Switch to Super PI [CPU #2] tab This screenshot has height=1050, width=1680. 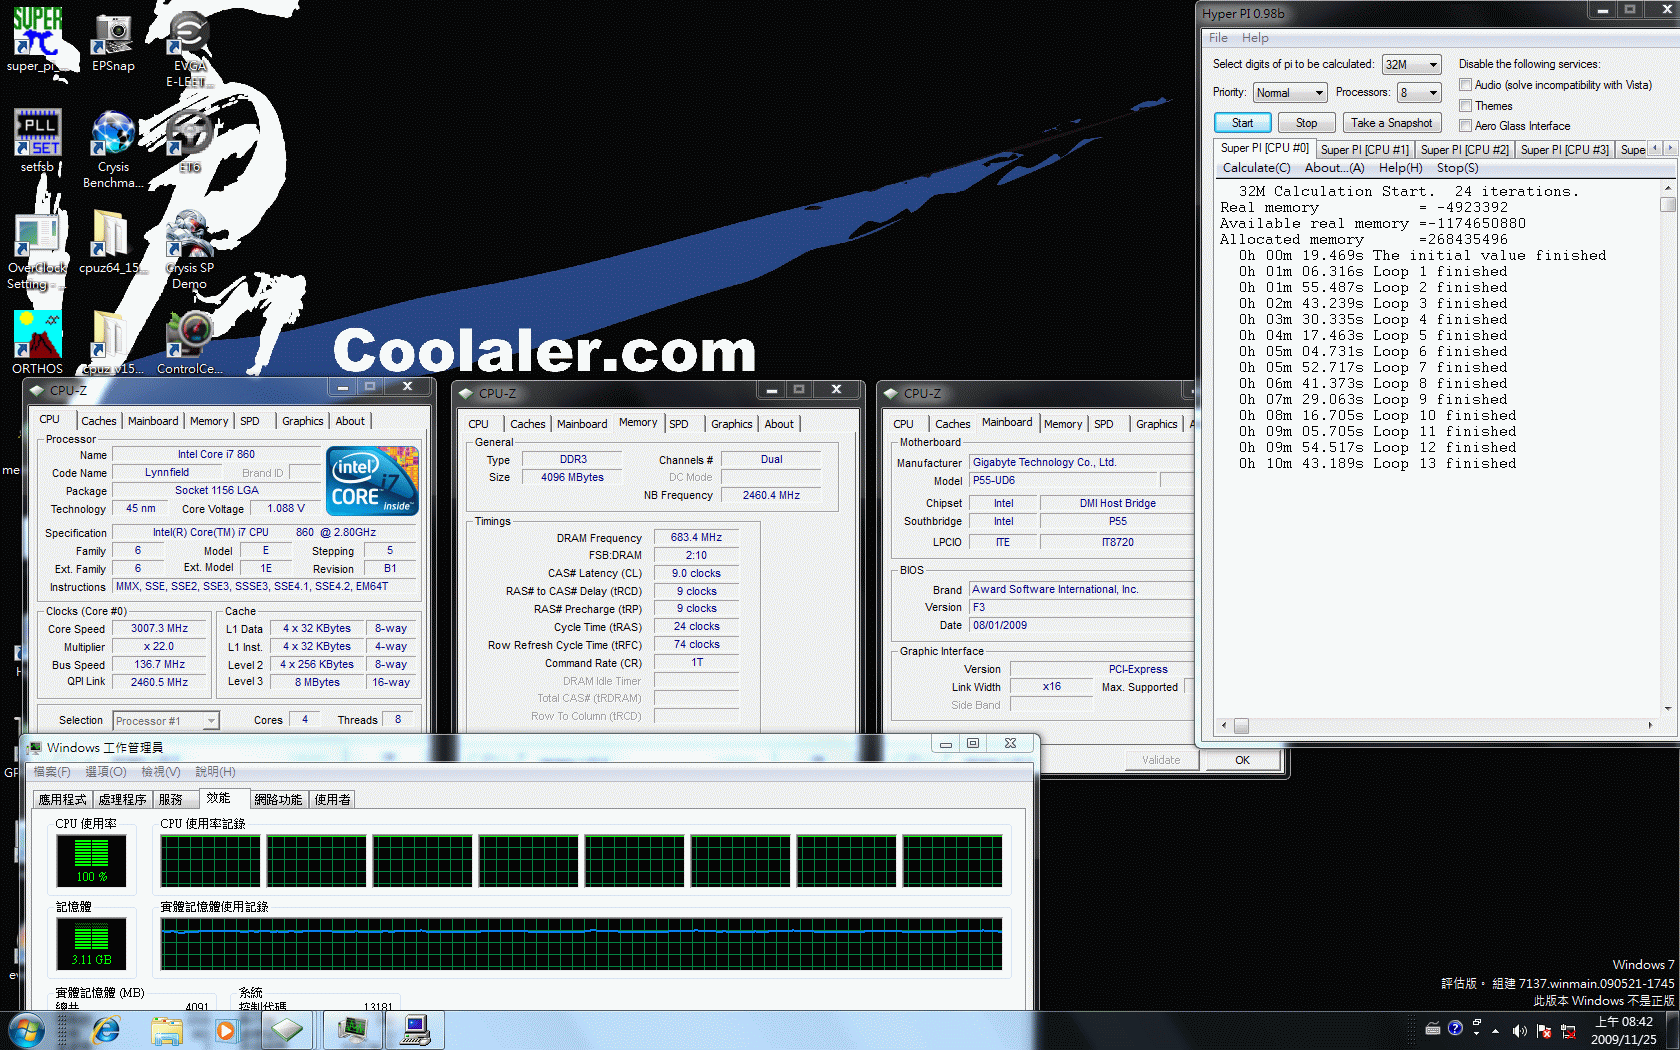pos(1464,150)
